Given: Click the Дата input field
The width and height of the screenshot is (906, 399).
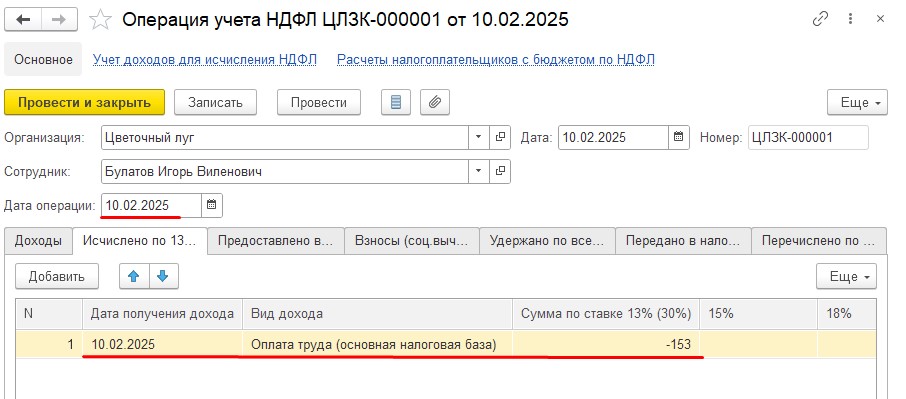Looking at the screenshot, I should 614,137.
